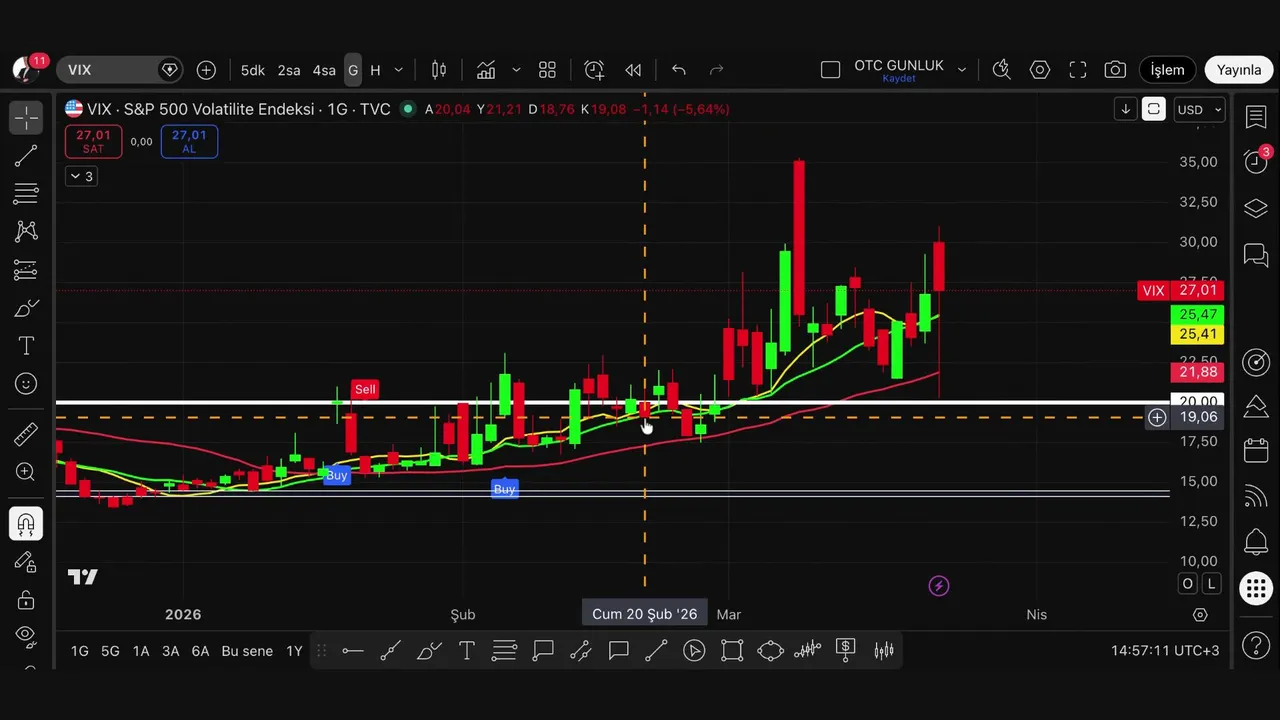The width and height of the screenshot is (1280, 720).
Task: Open the chat panel in right sidebar
Action: (x=1256, y=255)
